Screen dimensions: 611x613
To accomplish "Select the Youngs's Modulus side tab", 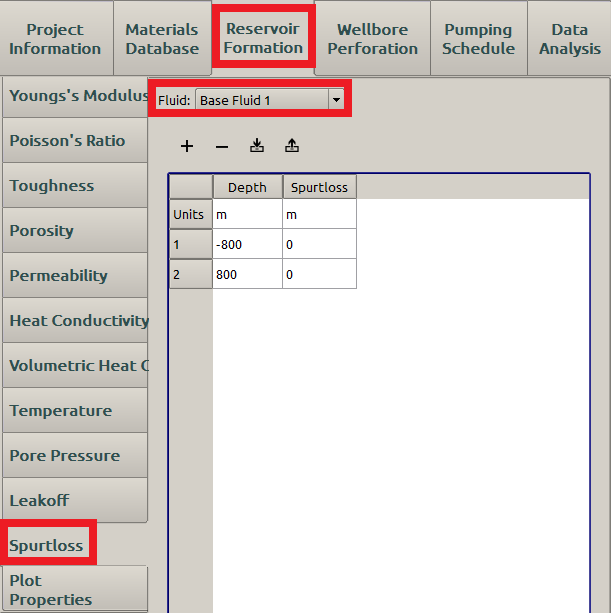I will pyautogui.click(x=75, y=96).
